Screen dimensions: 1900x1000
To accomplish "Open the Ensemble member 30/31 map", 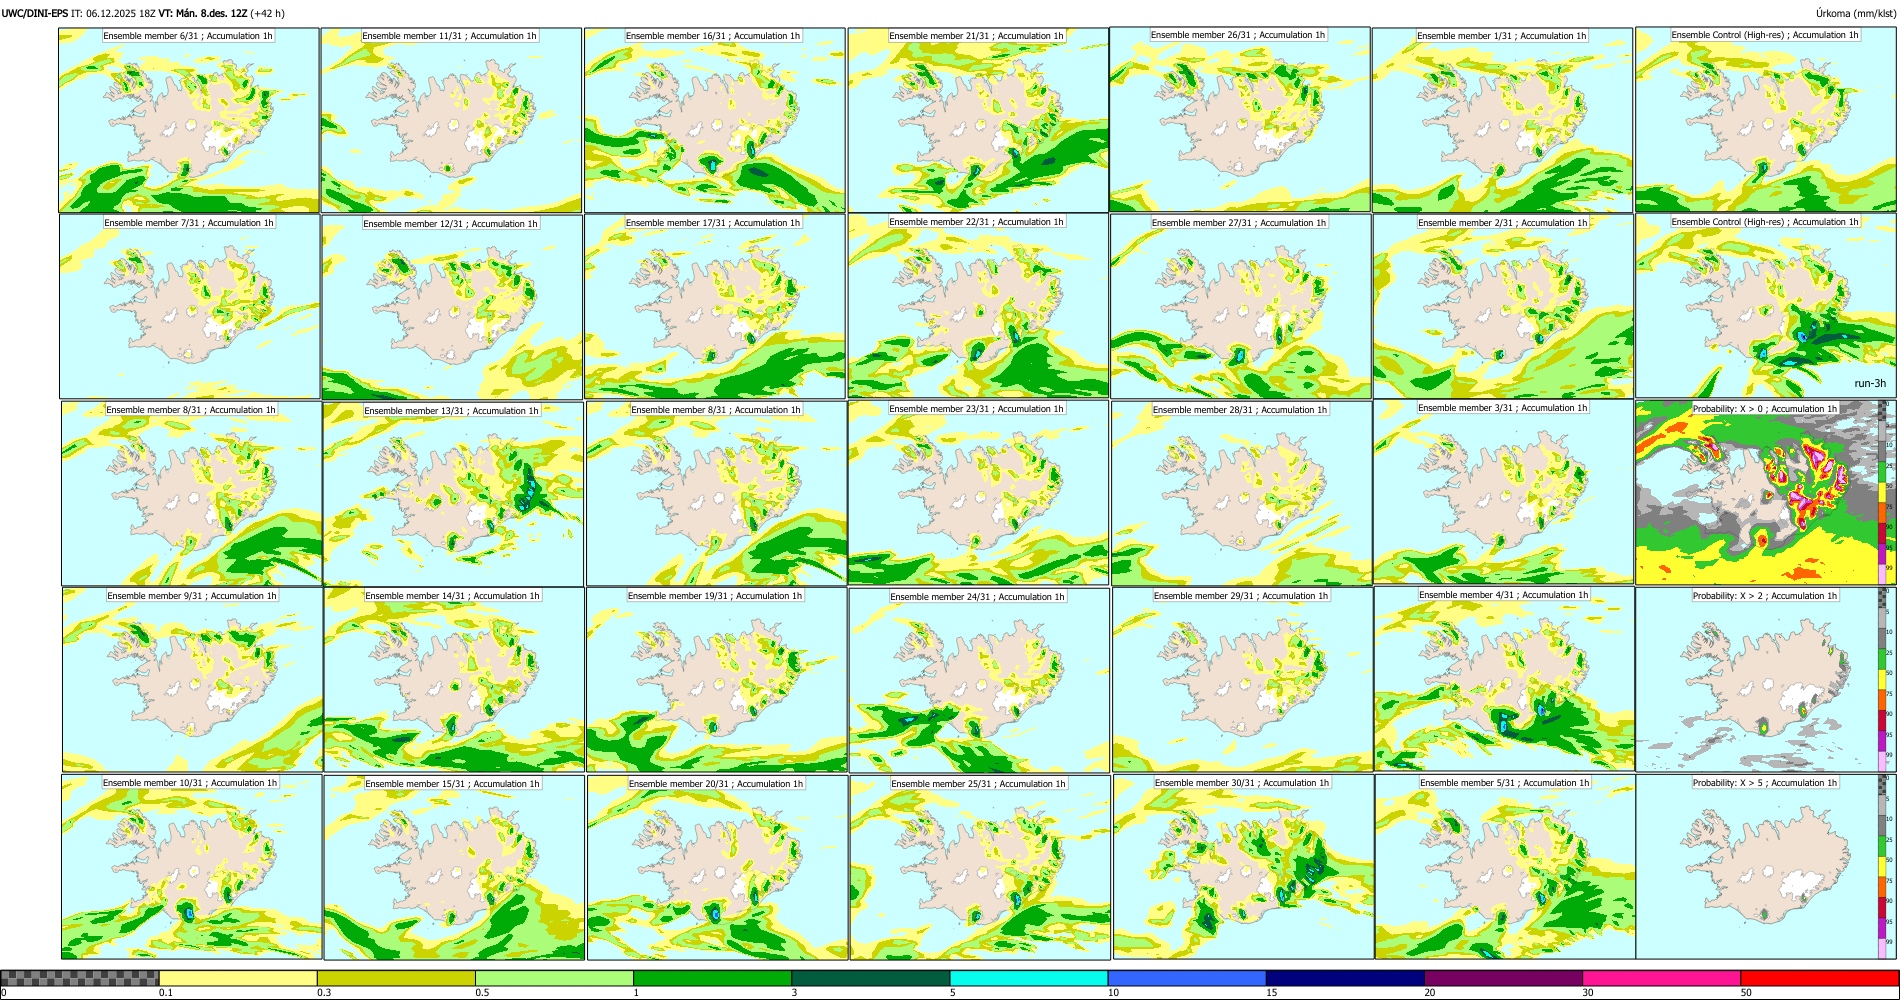I will pos(1243,867).
